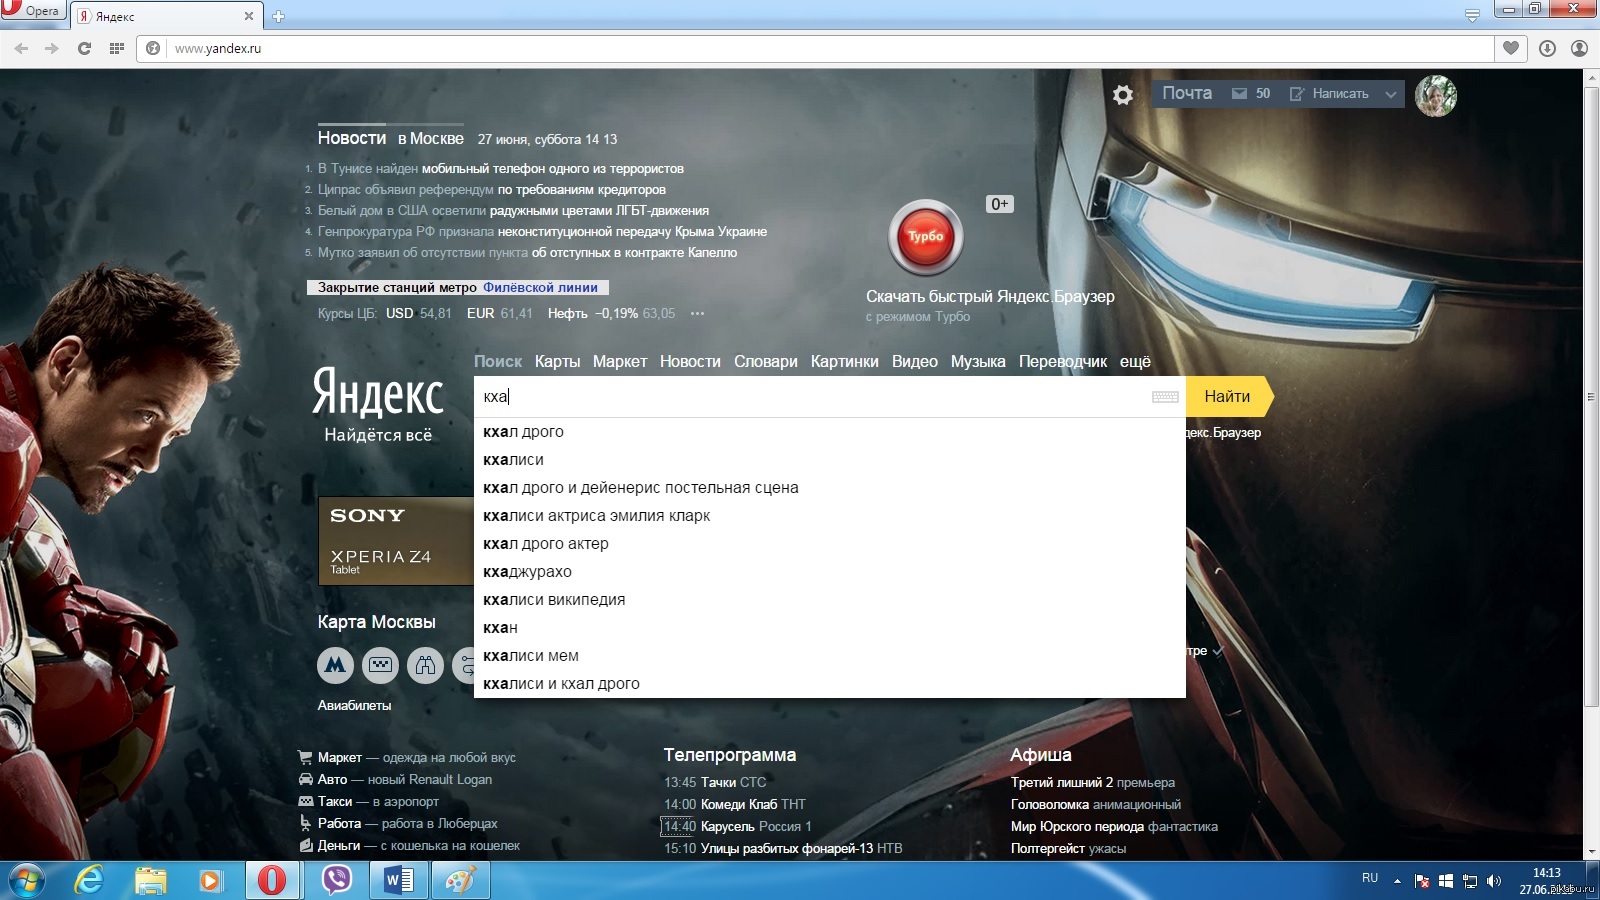
Task: Click the Speed Dial grid icon
Action: tap(117, 48)
